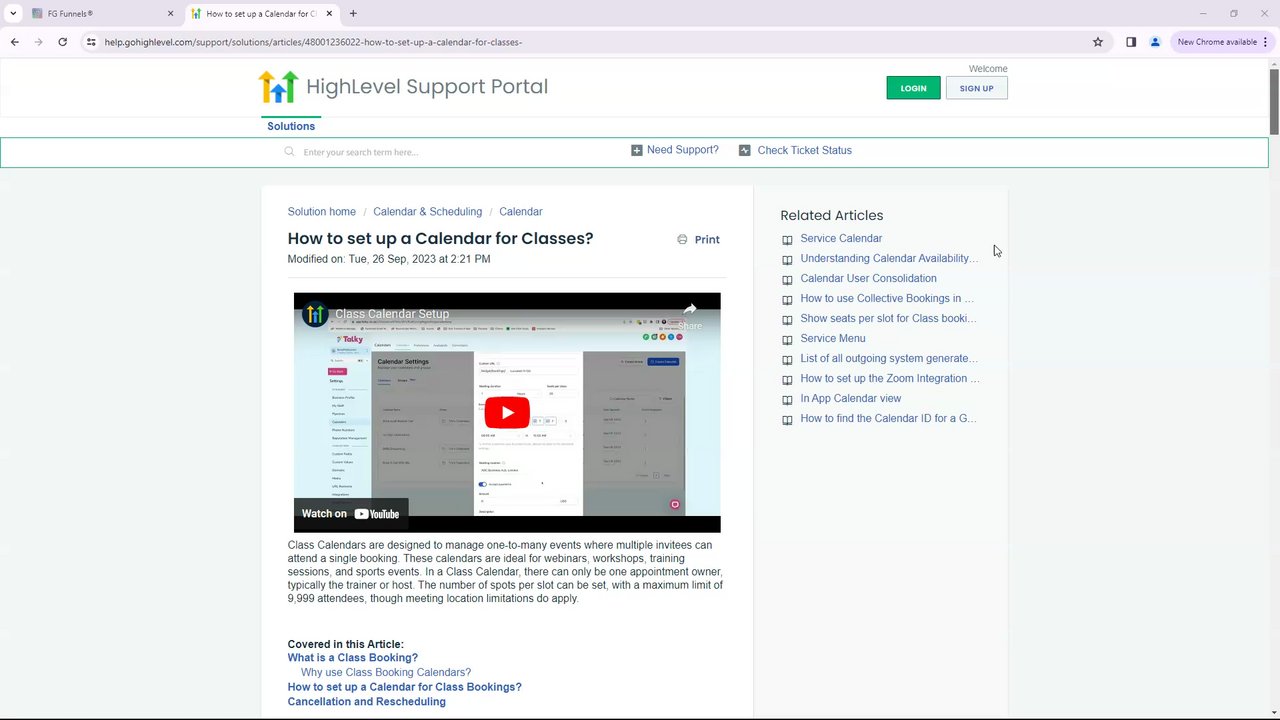Open In App Calendar view article

click(x=850, y=399)
